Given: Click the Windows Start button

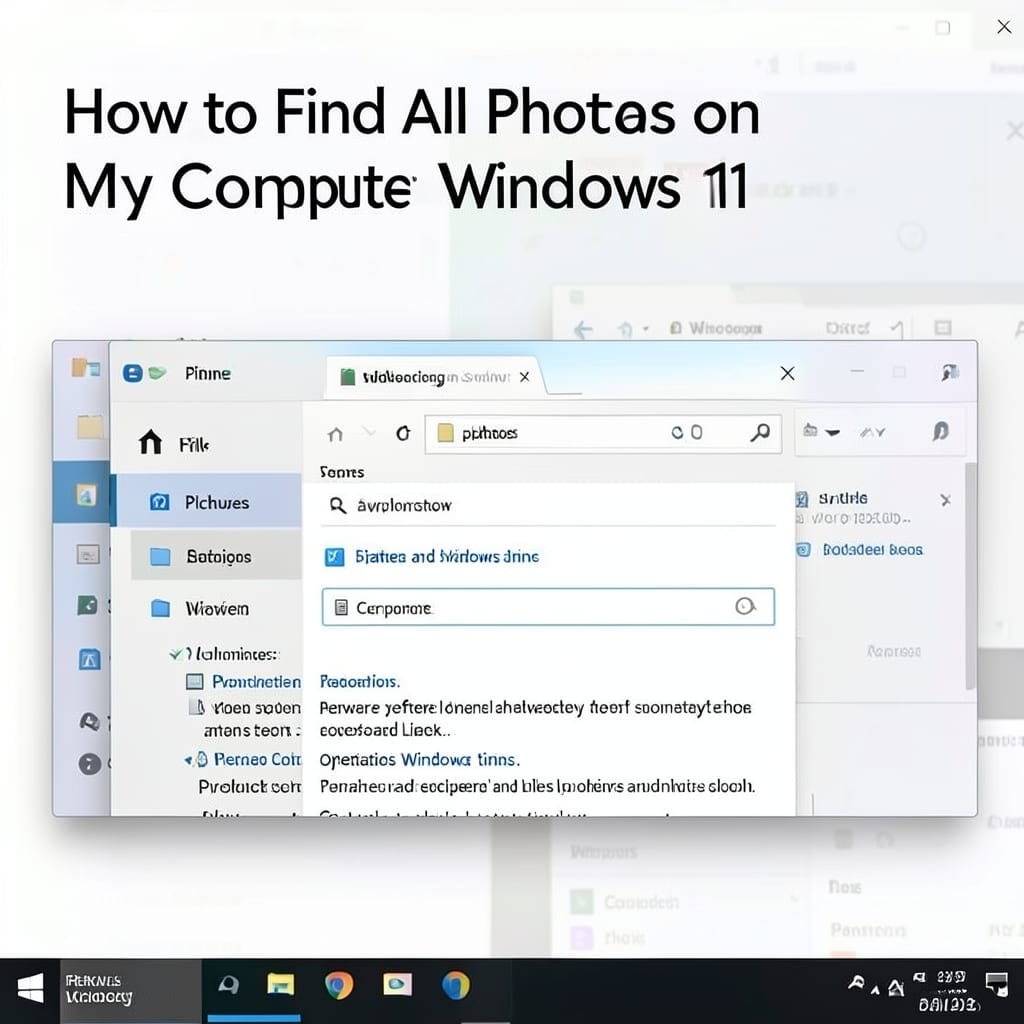Looking at the screenshot, I should [29, 989].
